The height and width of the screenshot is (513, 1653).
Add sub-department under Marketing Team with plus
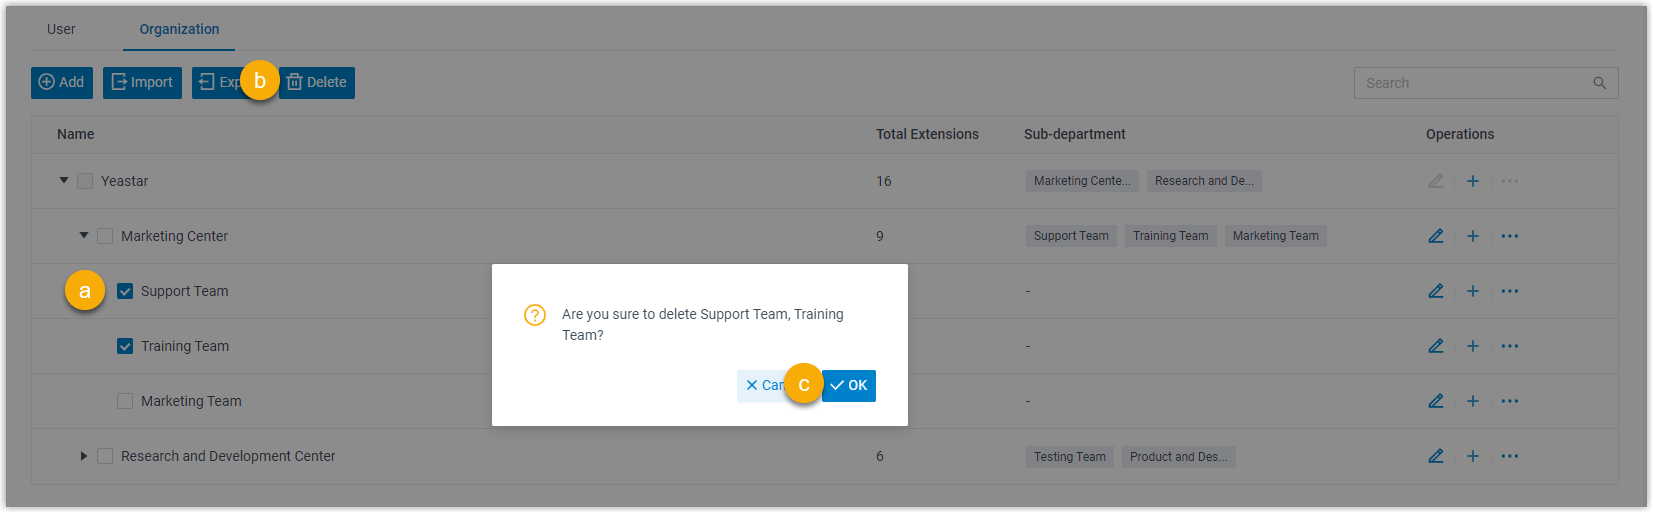pos(1473,401)
